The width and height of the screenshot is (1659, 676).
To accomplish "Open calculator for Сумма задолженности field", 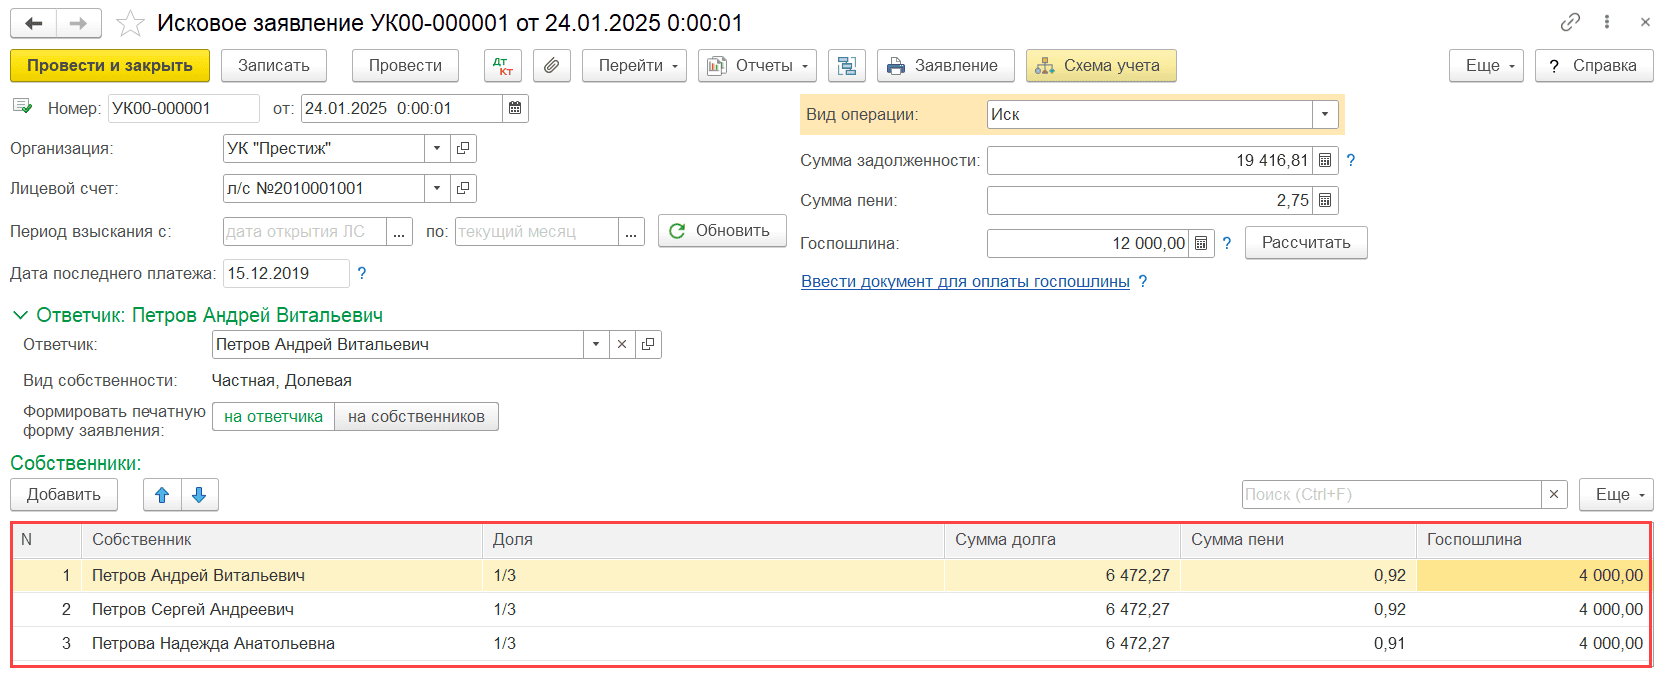I will click(1324, 160).
